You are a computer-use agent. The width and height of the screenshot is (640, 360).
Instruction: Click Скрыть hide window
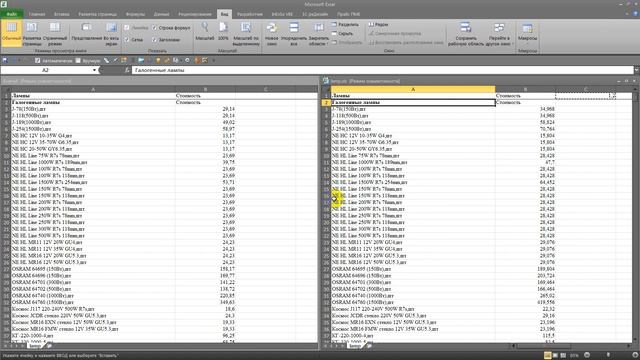342,33
